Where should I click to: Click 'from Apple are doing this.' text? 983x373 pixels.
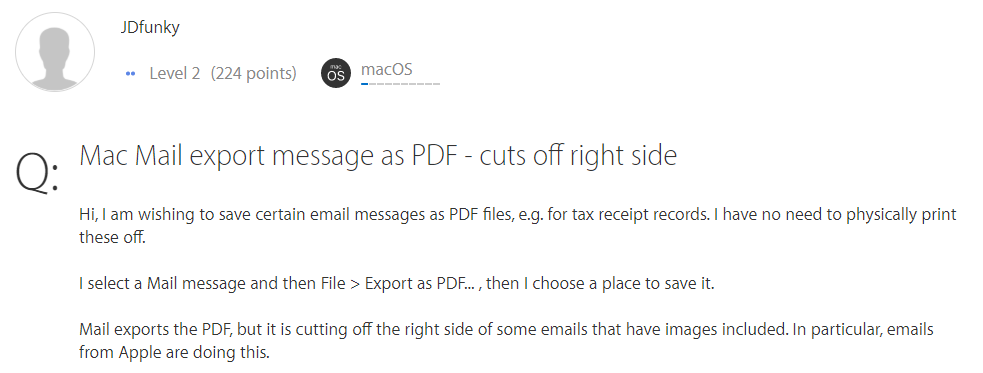[174, 352]
